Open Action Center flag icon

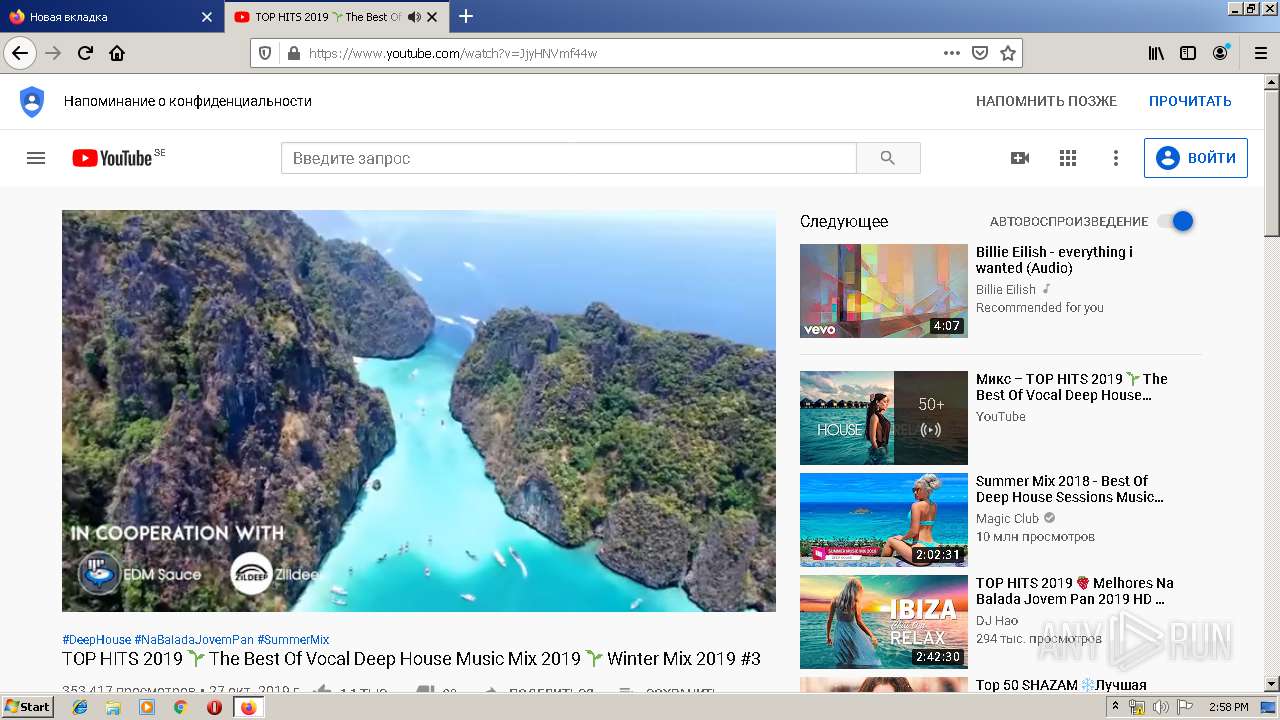(x=1185, y=707)
